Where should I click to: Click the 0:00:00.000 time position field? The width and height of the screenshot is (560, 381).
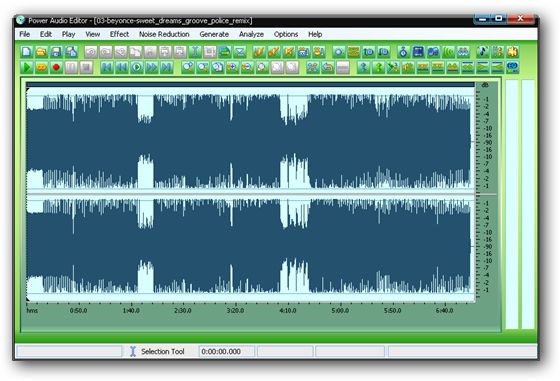point(226,351)
